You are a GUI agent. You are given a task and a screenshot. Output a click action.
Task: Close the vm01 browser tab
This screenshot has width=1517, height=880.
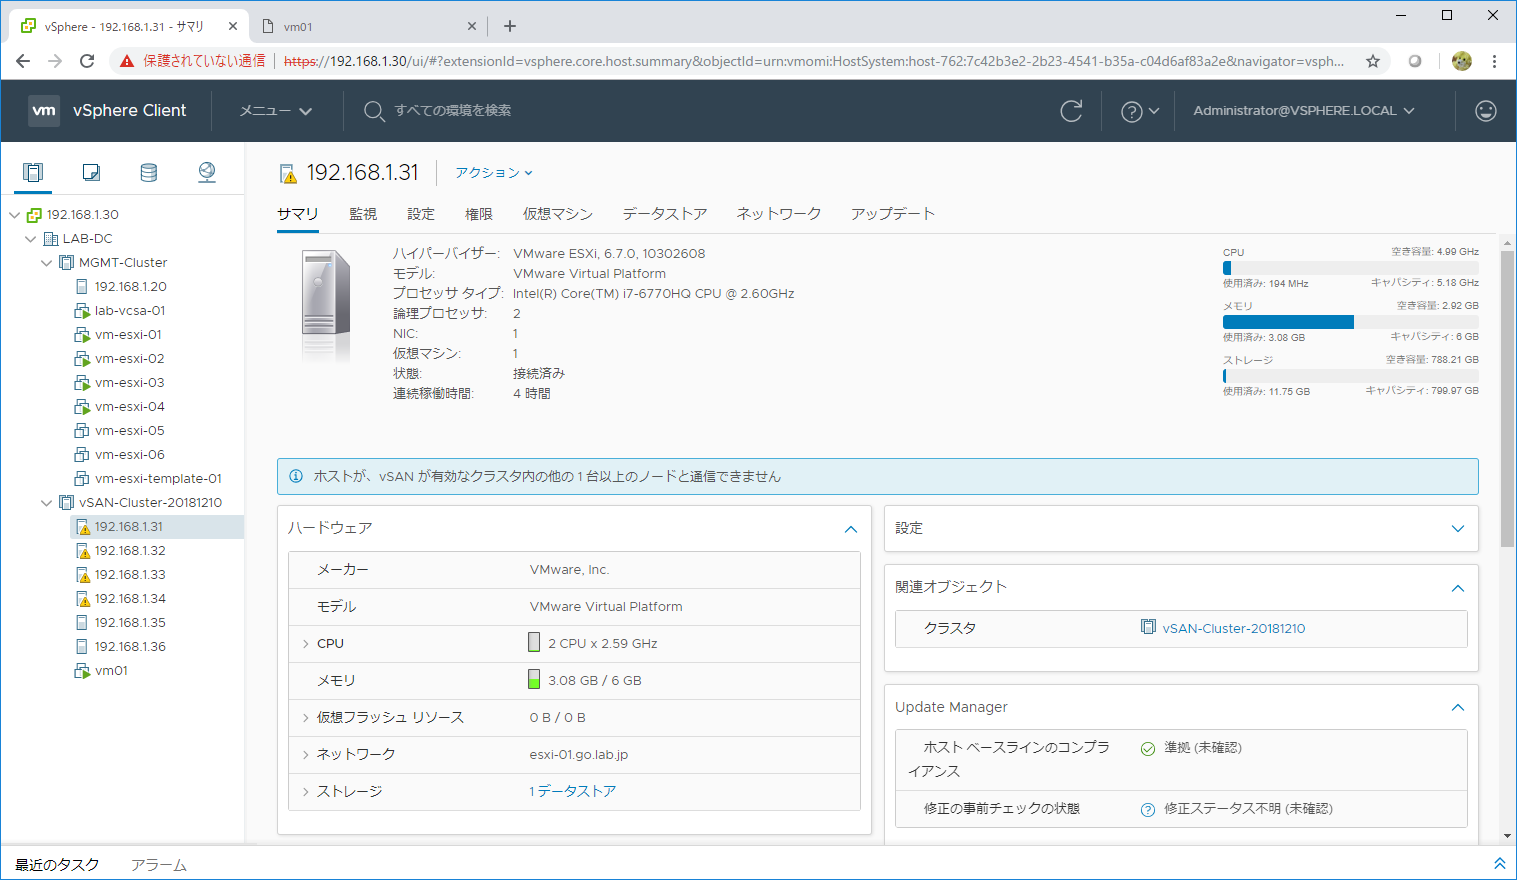click(x=472, y=26)
